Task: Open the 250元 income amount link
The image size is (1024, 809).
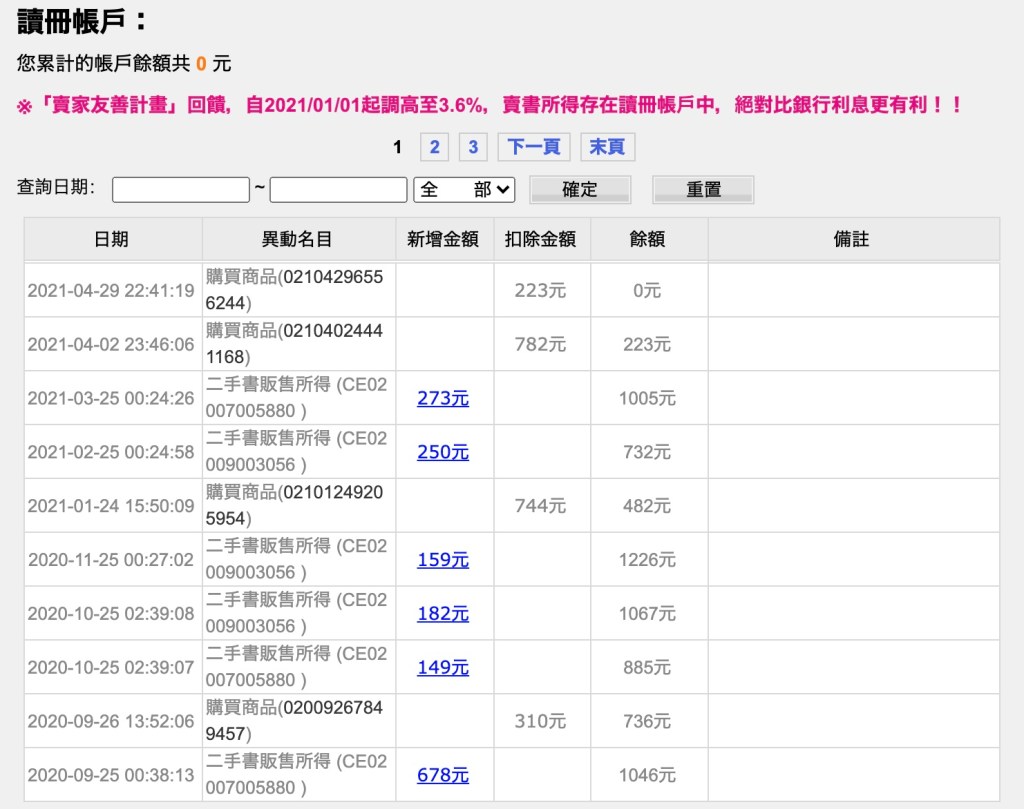Action: [442, 452]
